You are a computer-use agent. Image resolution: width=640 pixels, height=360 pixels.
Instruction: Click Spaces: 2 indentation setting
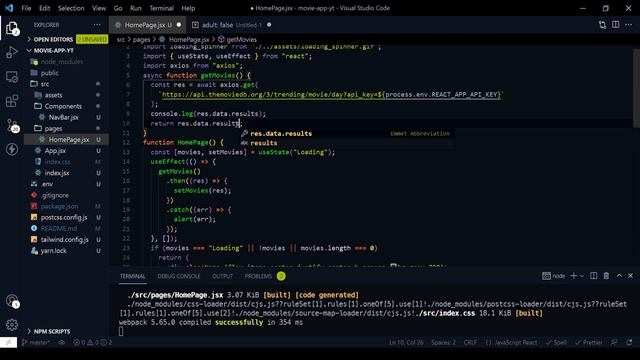[x=443, y=342]
